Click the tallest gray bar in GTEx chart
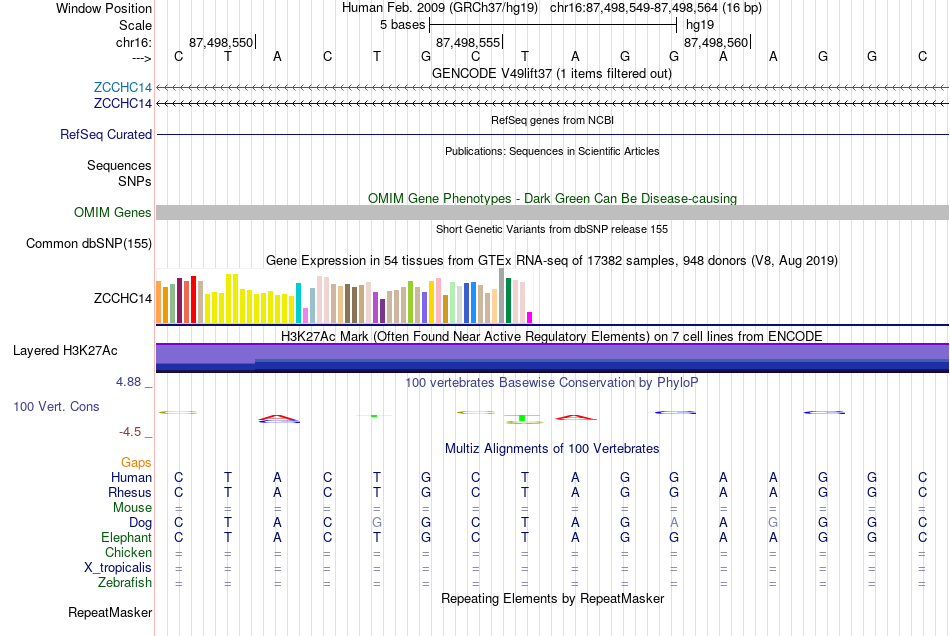Image resolution: width=950 pixels, height=636 pixels. click(x=502, y=296)
